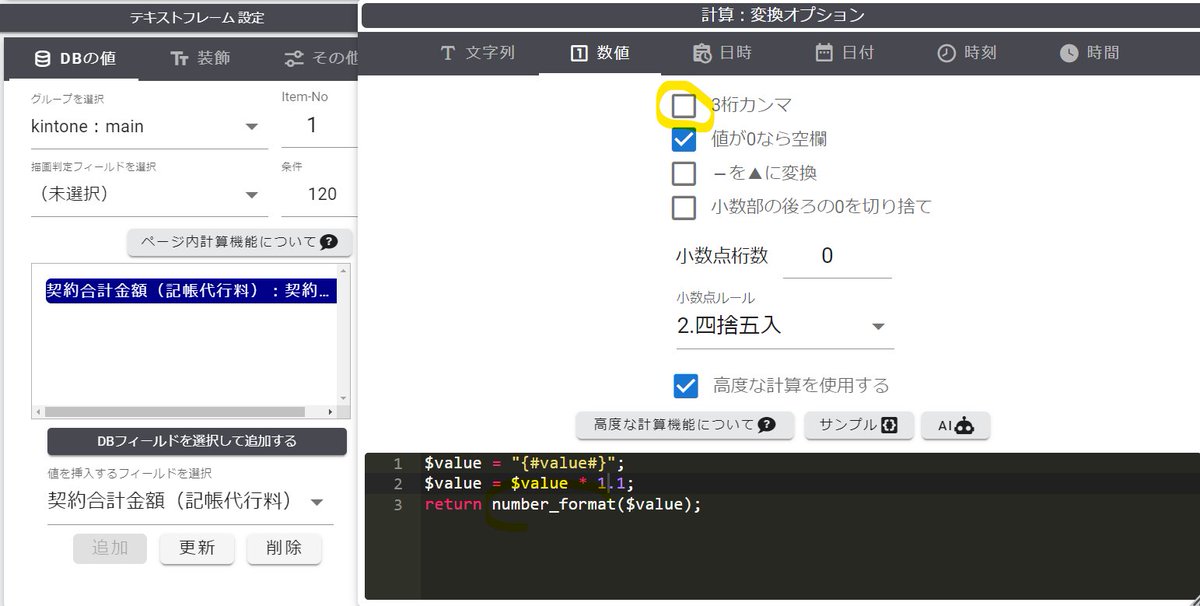
Task: Click the 小数点桁数 input field
Action: pos(837,256)
